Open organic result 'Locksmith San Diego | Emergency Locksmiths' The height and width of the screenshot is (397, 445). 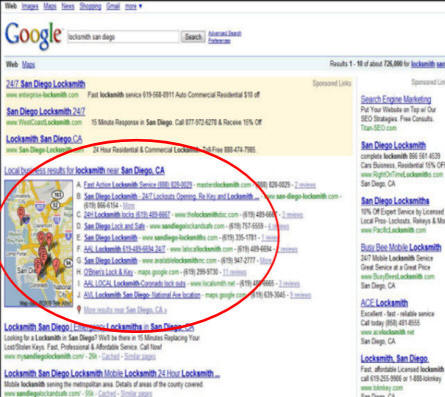(99, 327)
